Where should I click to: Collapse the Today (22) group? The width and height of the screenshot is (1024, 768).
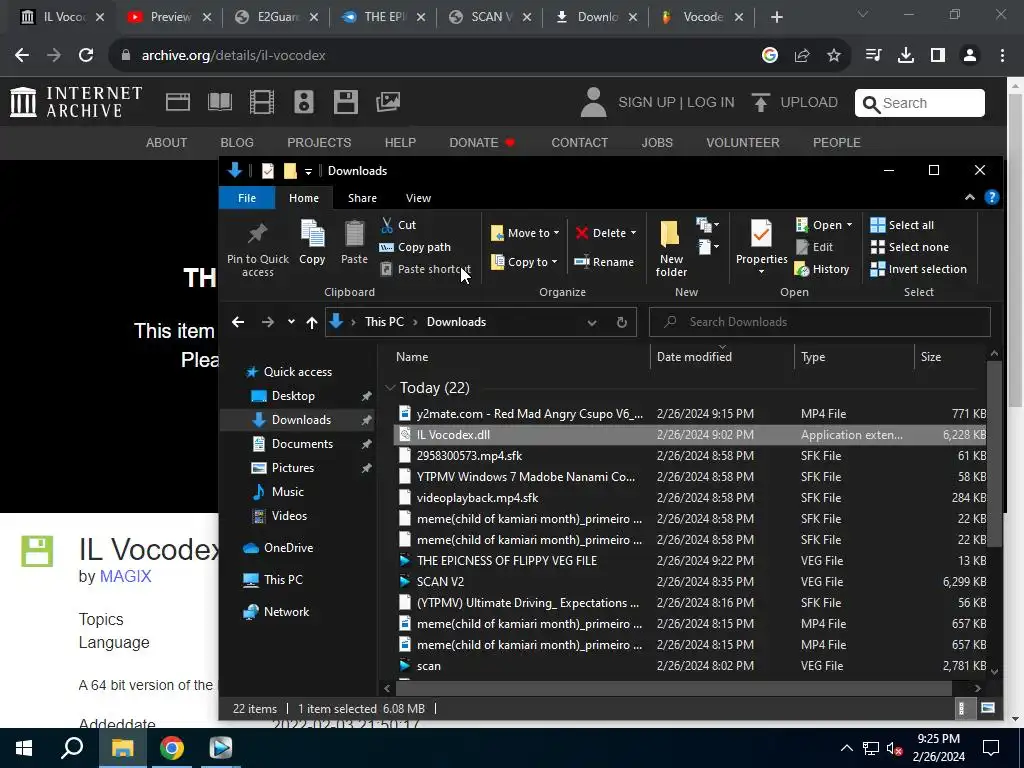(390, 388)
